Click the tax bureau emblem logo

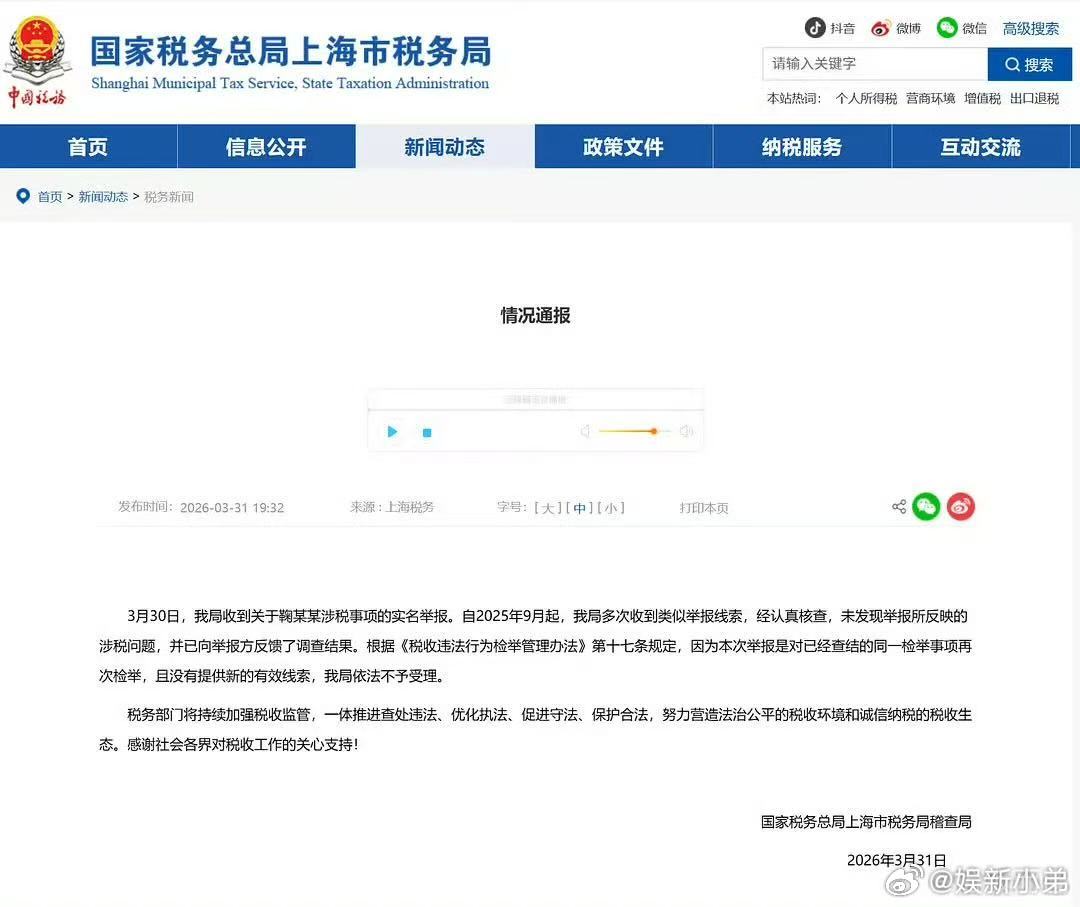(x=38, y=51)
